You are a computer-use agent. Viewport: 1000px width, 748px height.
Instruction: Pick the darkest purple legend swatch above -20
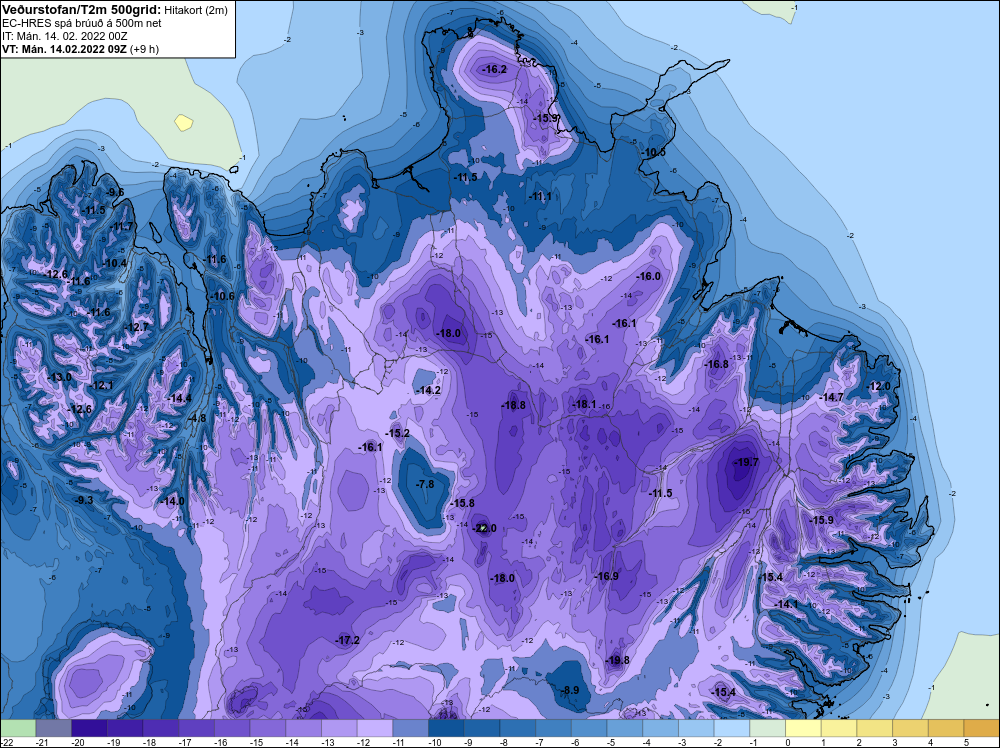point(89,728)
